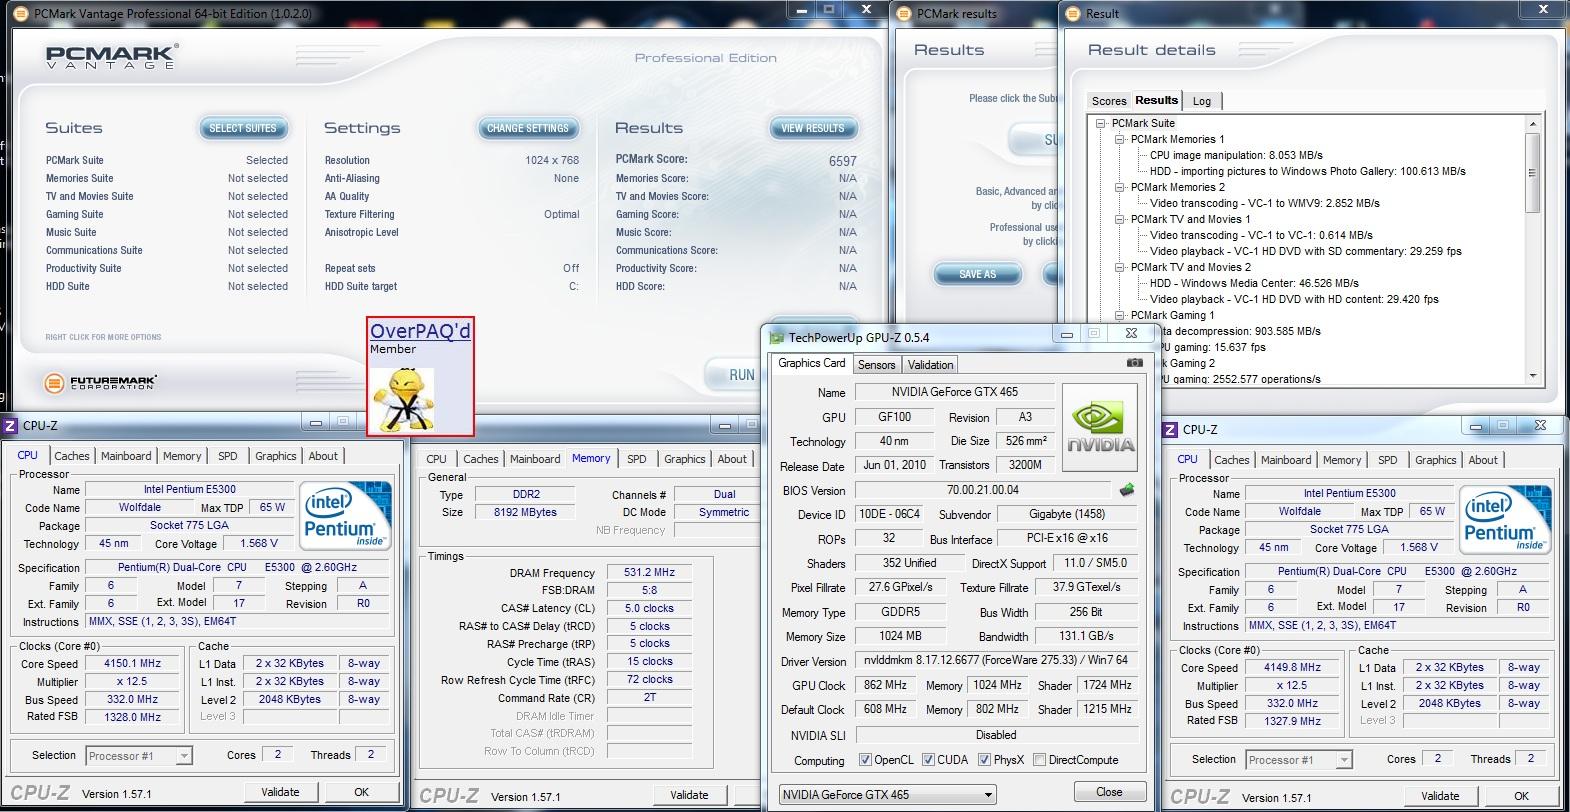Click the scroll down arrow in Result details
1570x812 pixels.
point(1532,376)
